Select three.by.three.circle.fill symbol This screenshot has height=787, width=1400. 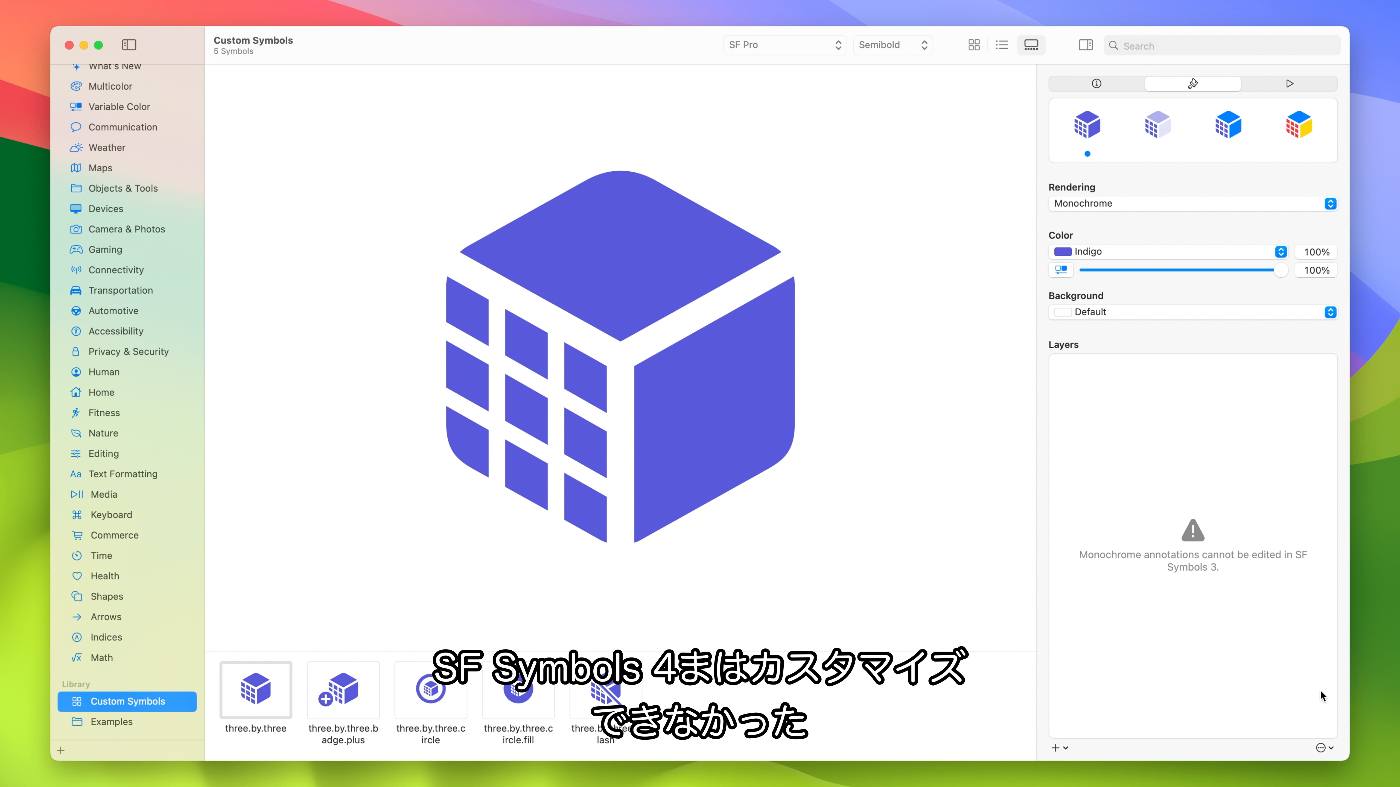point(518,690)
